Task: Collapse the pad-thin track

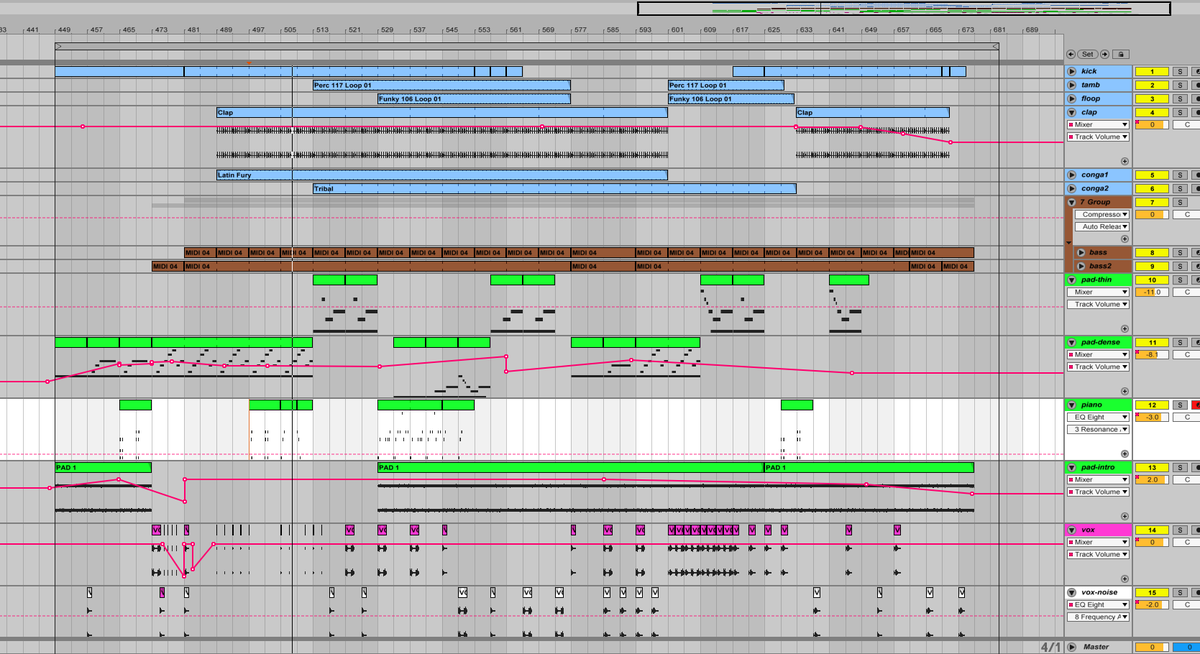Action: 1072,279
